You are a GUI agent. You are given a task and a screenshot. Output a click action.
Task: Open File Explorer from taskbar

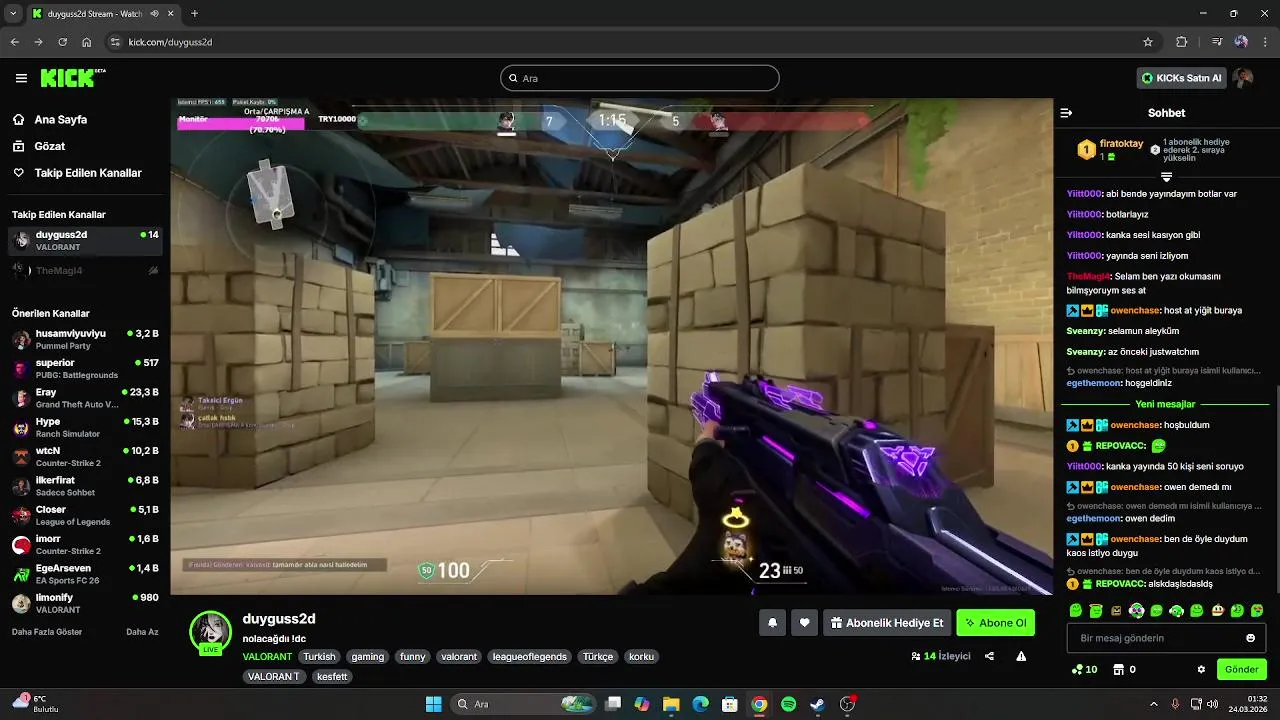click(671, 704)
